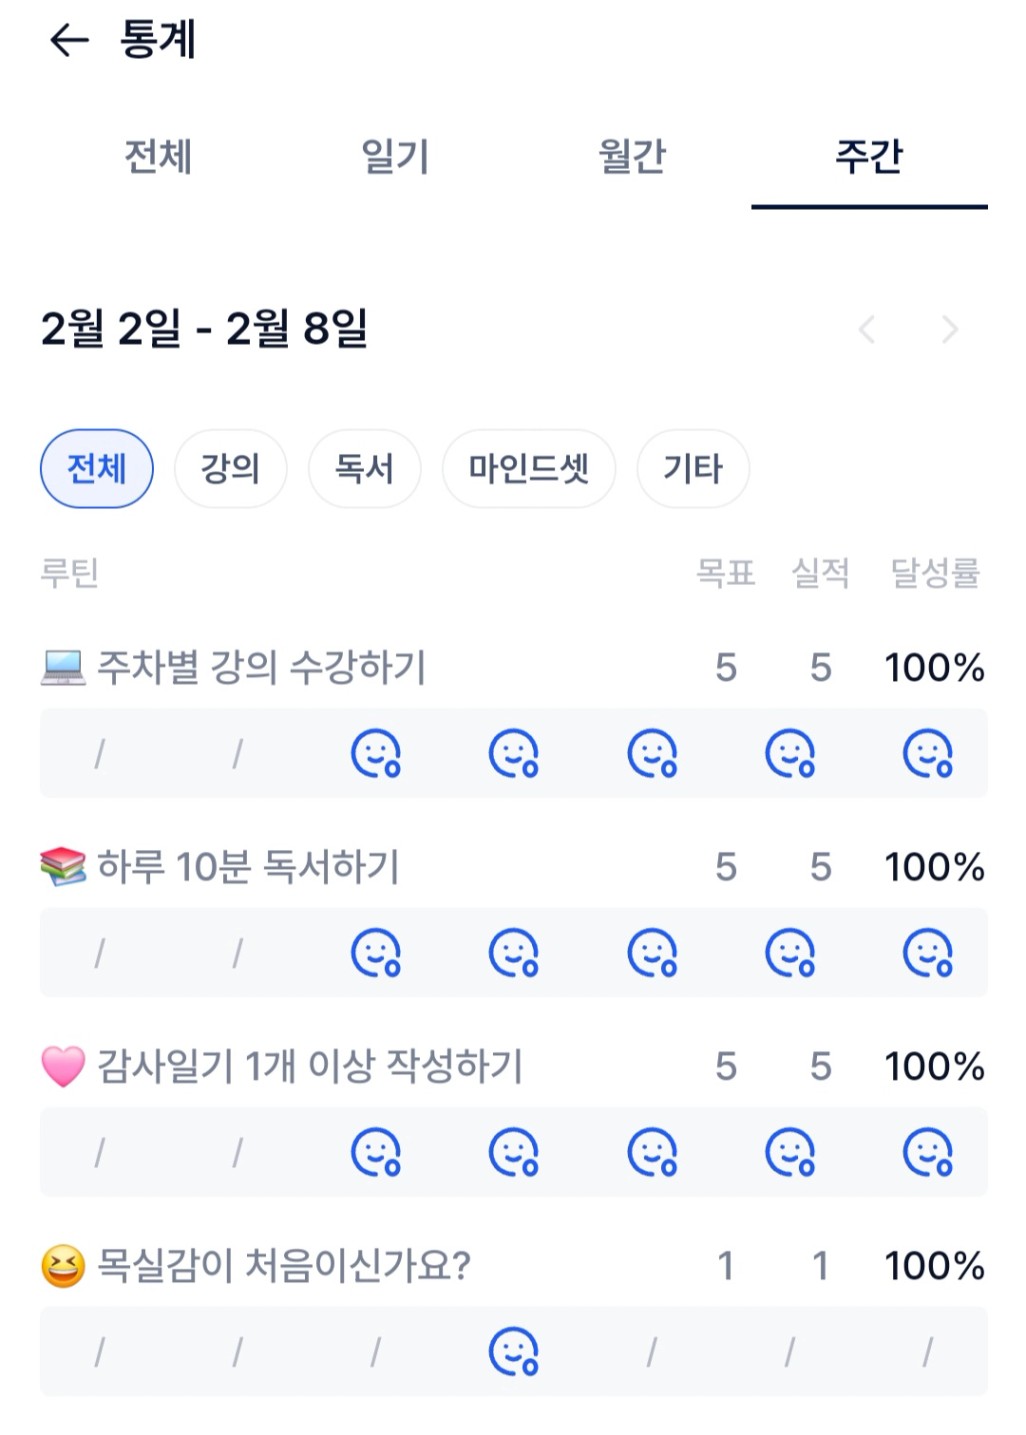Screen dimensions: 1026x1435
Task: Go to the previous week with left chevron
Action: pos(867,329)
